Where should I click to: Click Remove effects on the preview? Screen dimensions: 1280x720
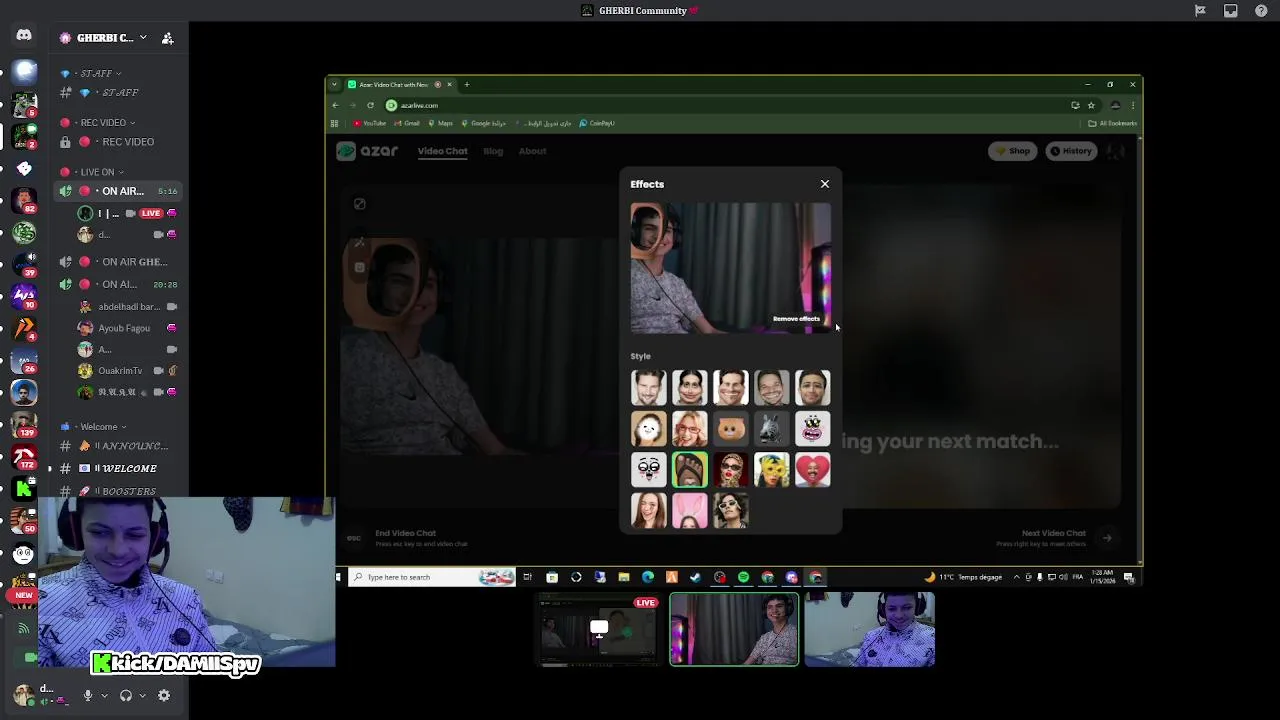796,319
